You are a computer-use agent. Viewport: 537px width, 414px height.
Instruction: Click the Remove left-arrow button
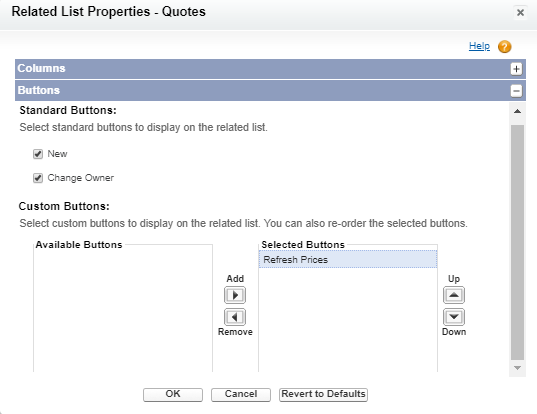coord(235,317)
